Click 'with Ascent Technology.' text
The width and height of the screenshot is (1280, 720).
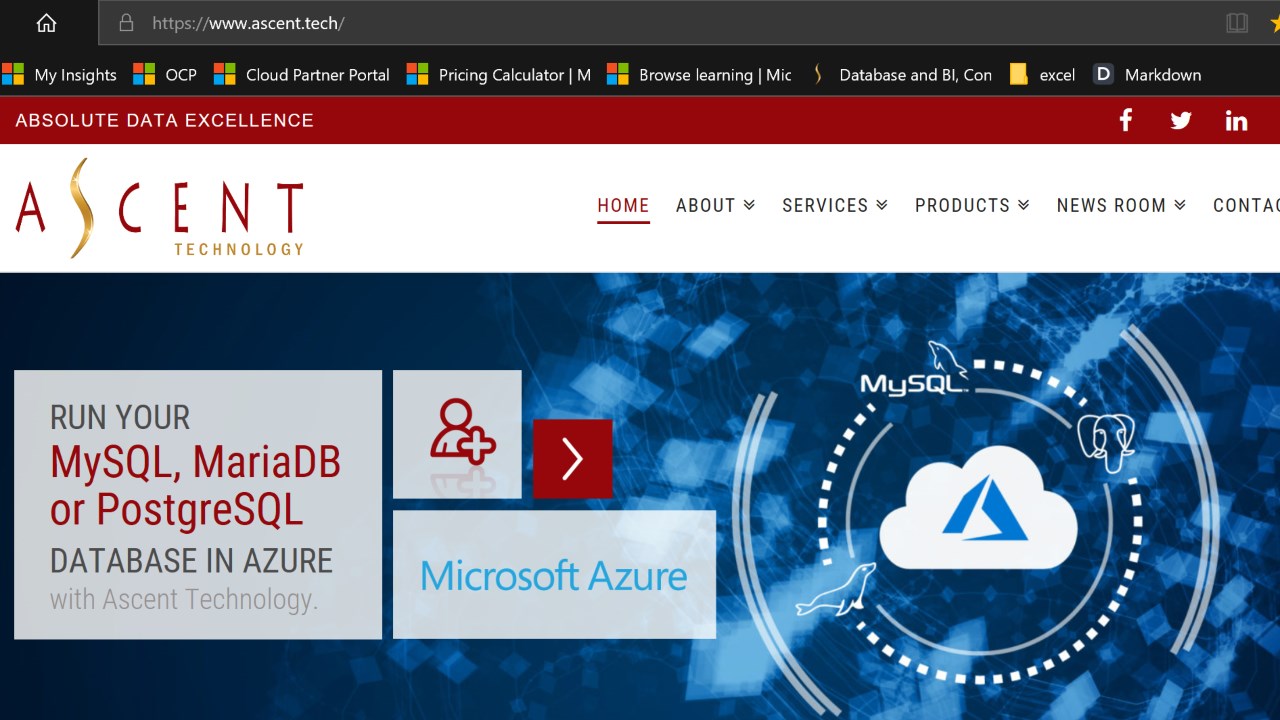[x=184, y=600]
